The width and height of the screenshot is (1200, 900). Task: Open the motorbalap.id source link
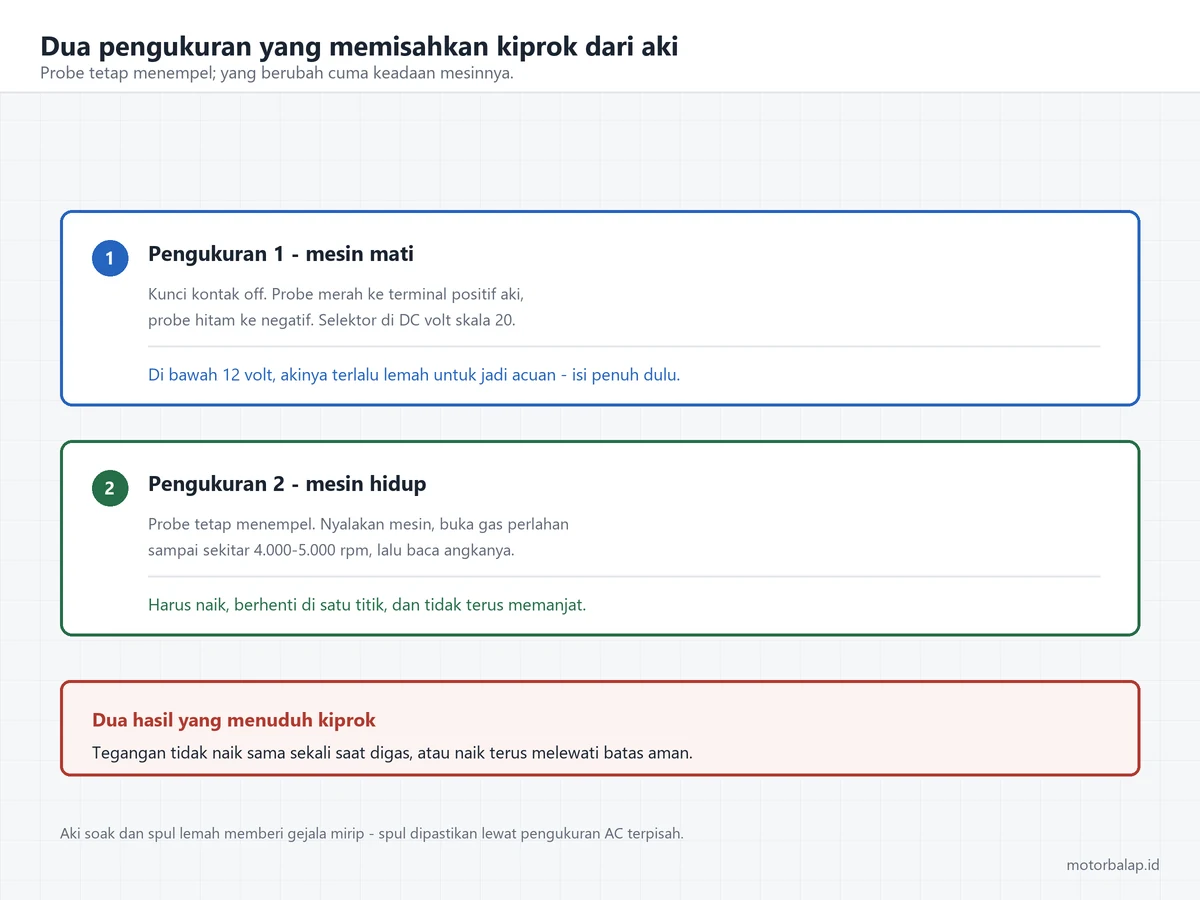pos(1113,865)
